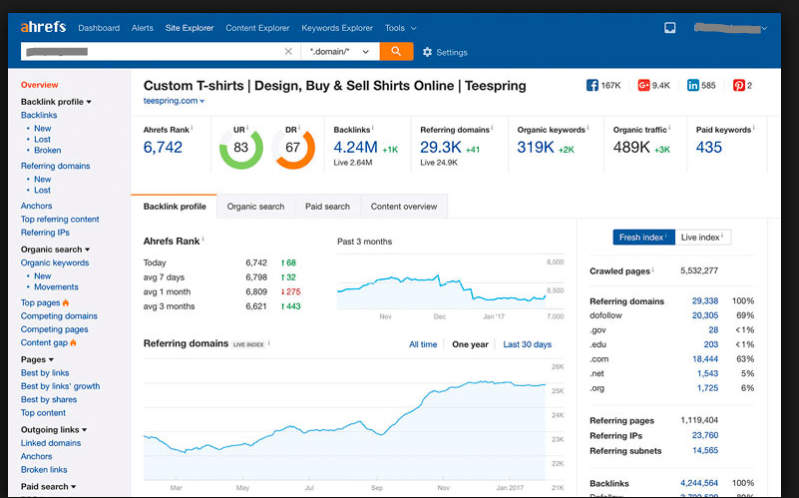Image resolution: width=799 pixels, height=498 pixels.
Task: Open the notifications monitor icon in header
Action: (x=670, y=28)
